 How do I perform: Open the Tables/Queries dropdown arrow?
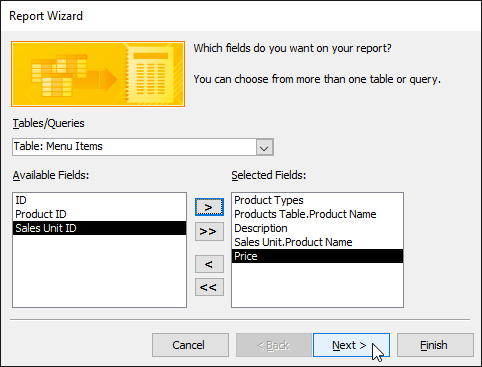pos(264,147)
